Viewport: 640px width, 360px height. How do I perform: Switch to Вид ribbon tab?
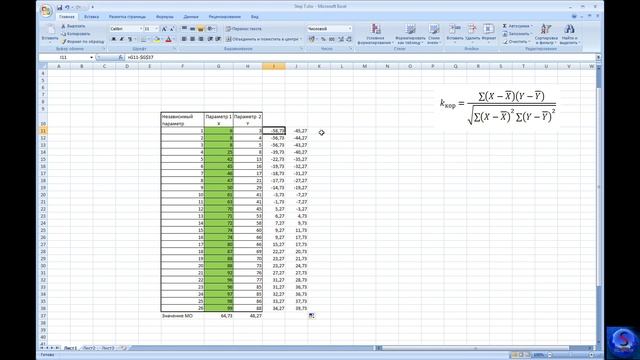[x=255, y=17]
